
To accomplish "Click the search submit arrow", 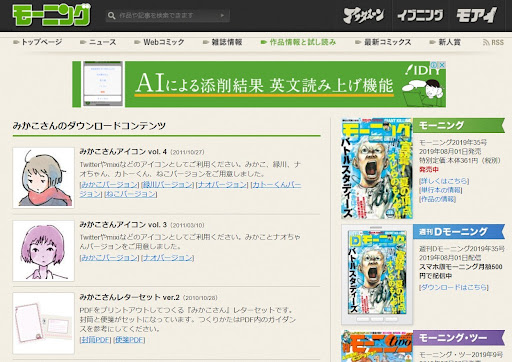I will tap(222, 15).
